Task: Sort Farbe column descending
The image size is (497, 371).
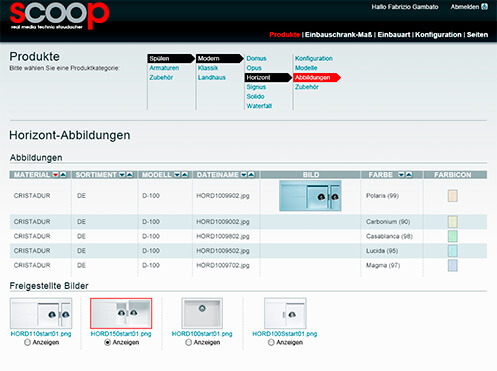Action: (x=401, y=175)
